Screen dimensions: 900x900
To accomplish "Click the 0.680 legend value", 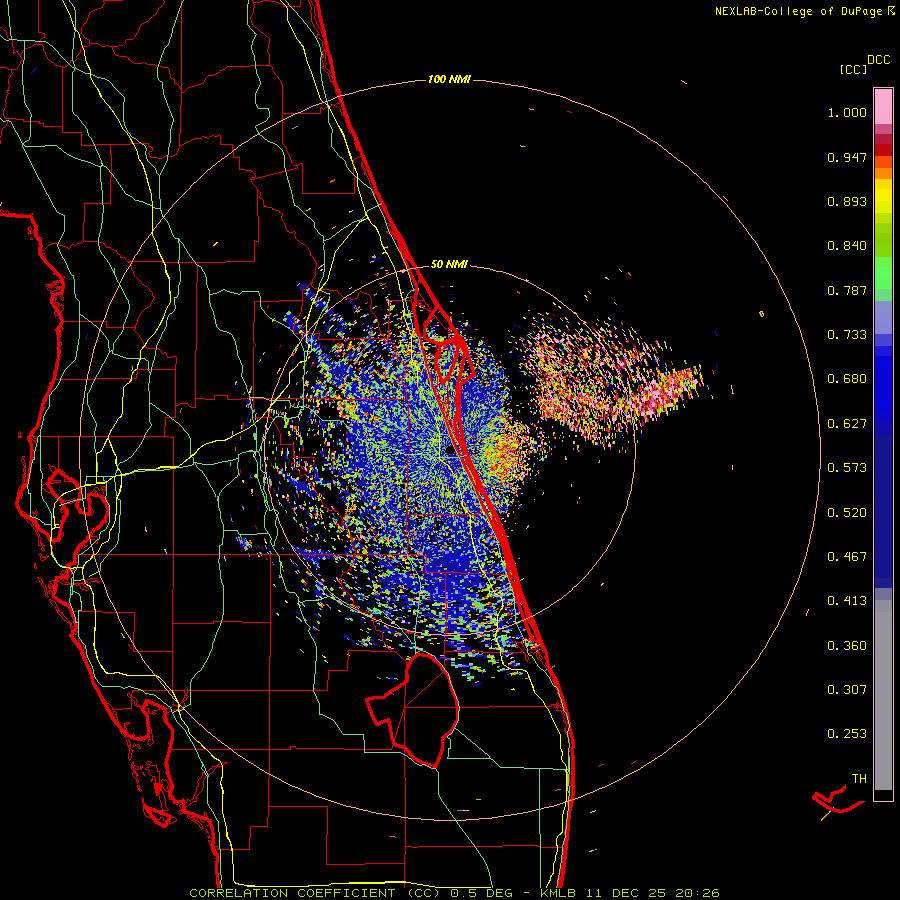I will [847, 379].
